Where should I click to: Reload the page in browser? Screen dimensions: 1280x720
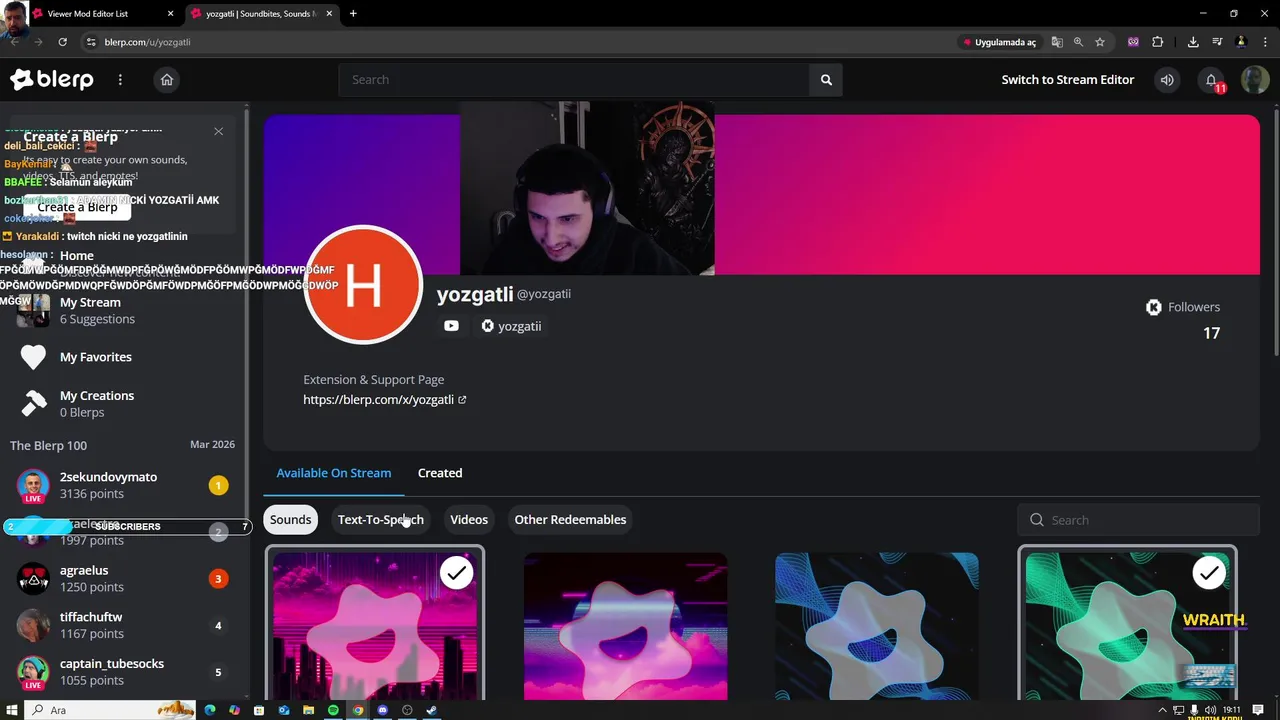point(62,42)
